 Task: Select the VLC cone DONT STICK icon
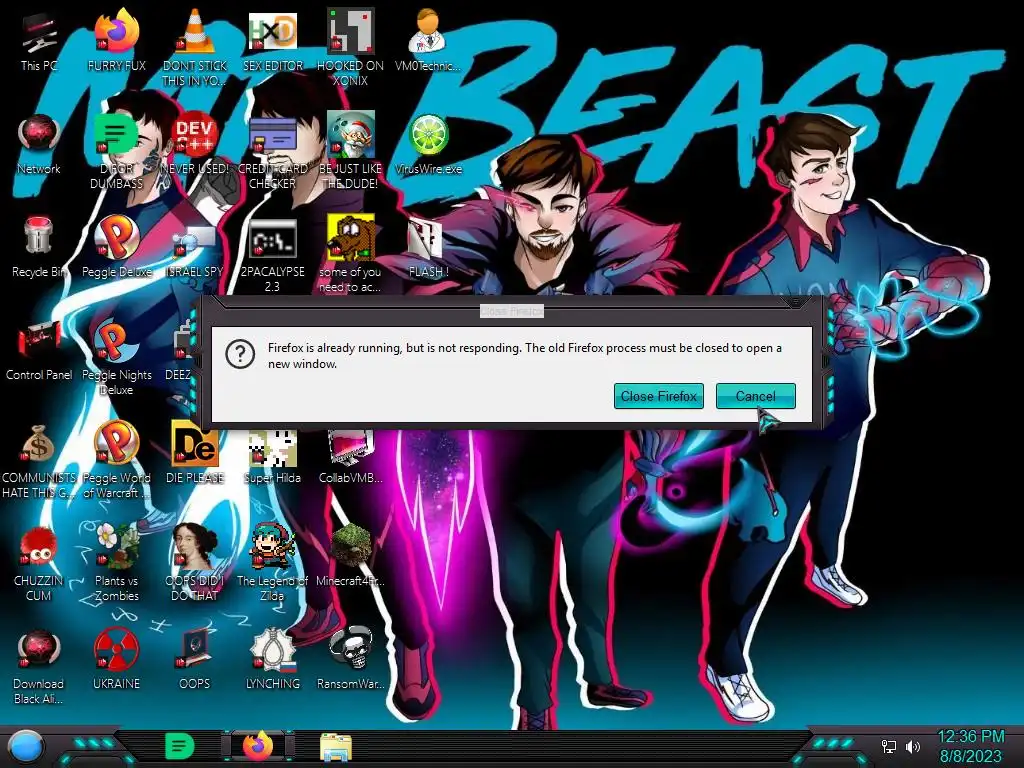point(195,47)
